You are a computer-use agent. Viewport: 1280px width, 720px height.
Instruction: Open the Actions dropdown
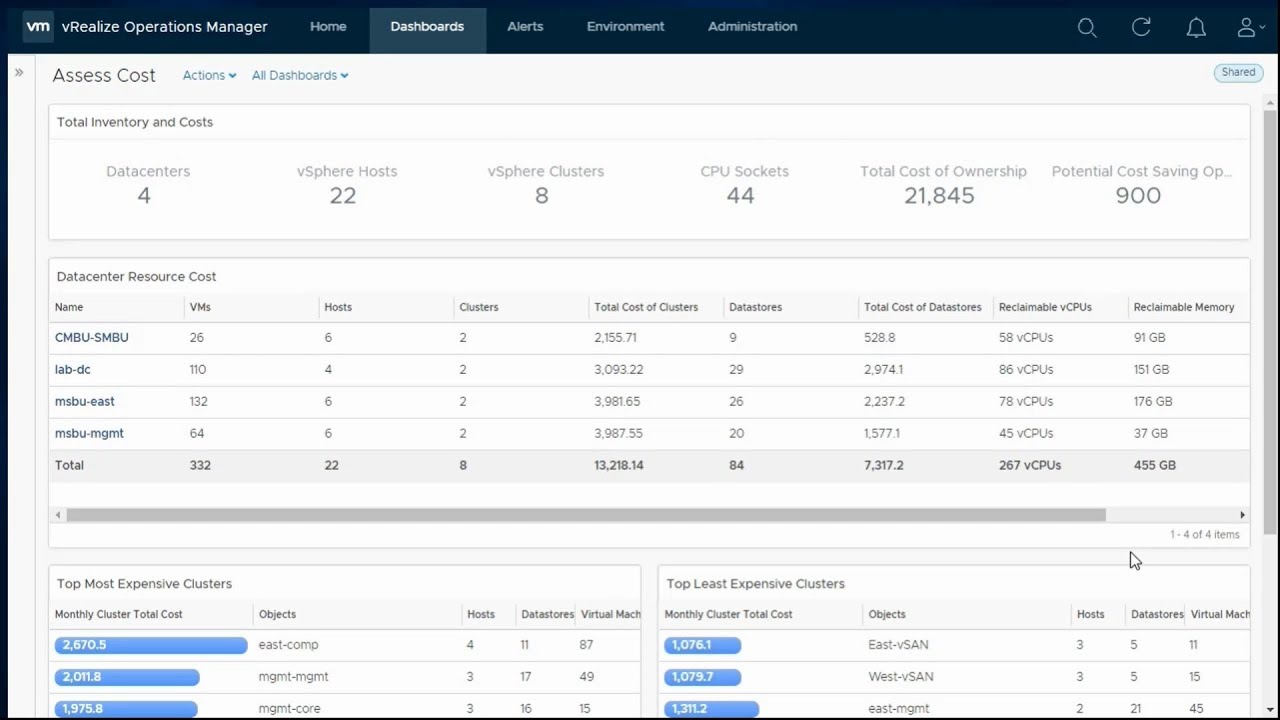click(x=209, y=75)
